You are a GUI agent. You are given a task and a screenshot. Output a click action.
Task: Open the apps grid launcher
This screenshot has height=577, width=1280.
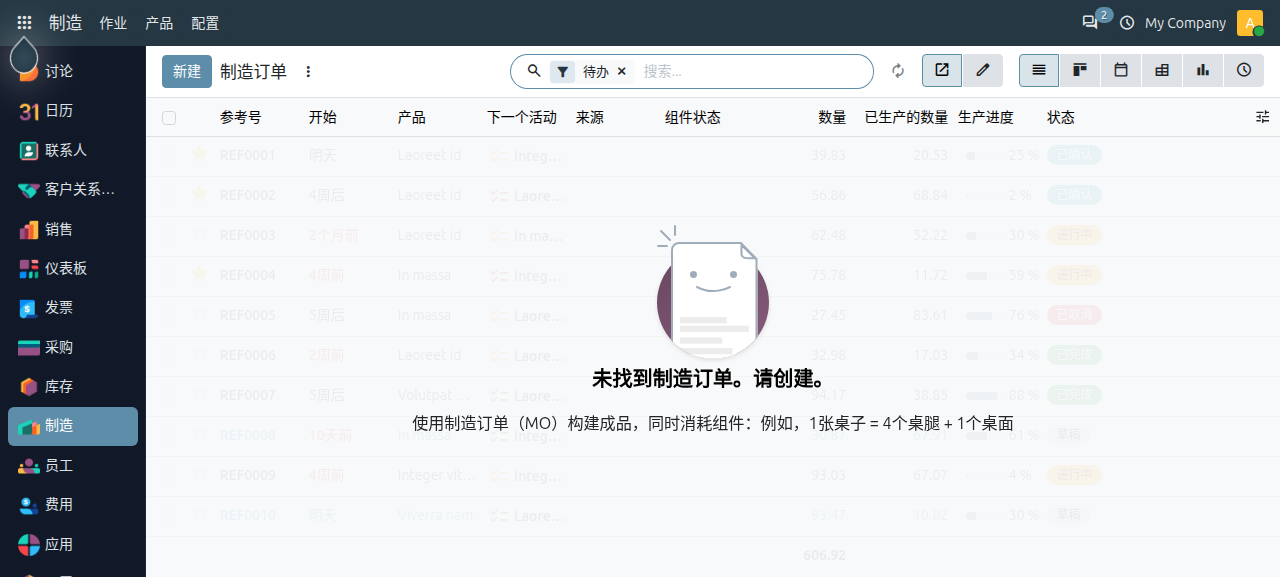click(x=24, y=22)
